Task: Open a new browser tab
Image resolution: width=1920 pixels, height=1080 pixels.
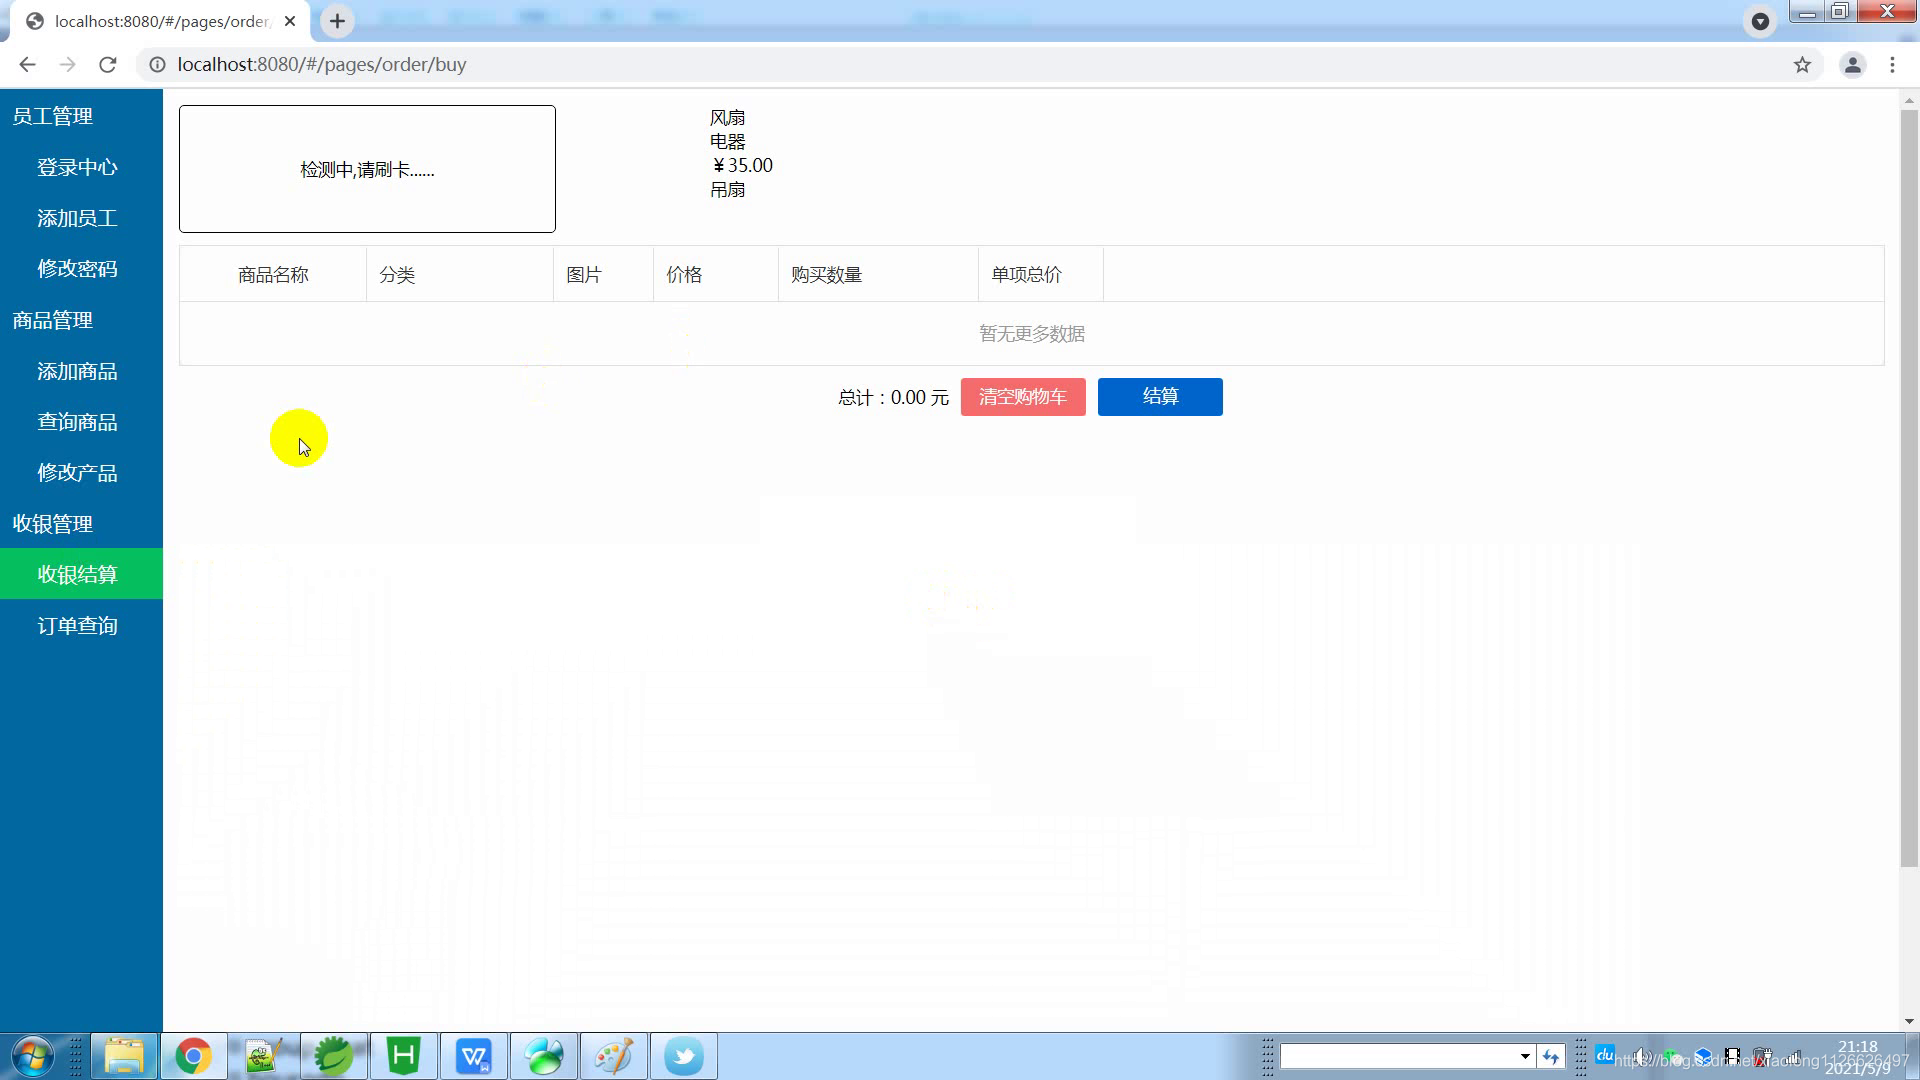Action: click(338, 21)
